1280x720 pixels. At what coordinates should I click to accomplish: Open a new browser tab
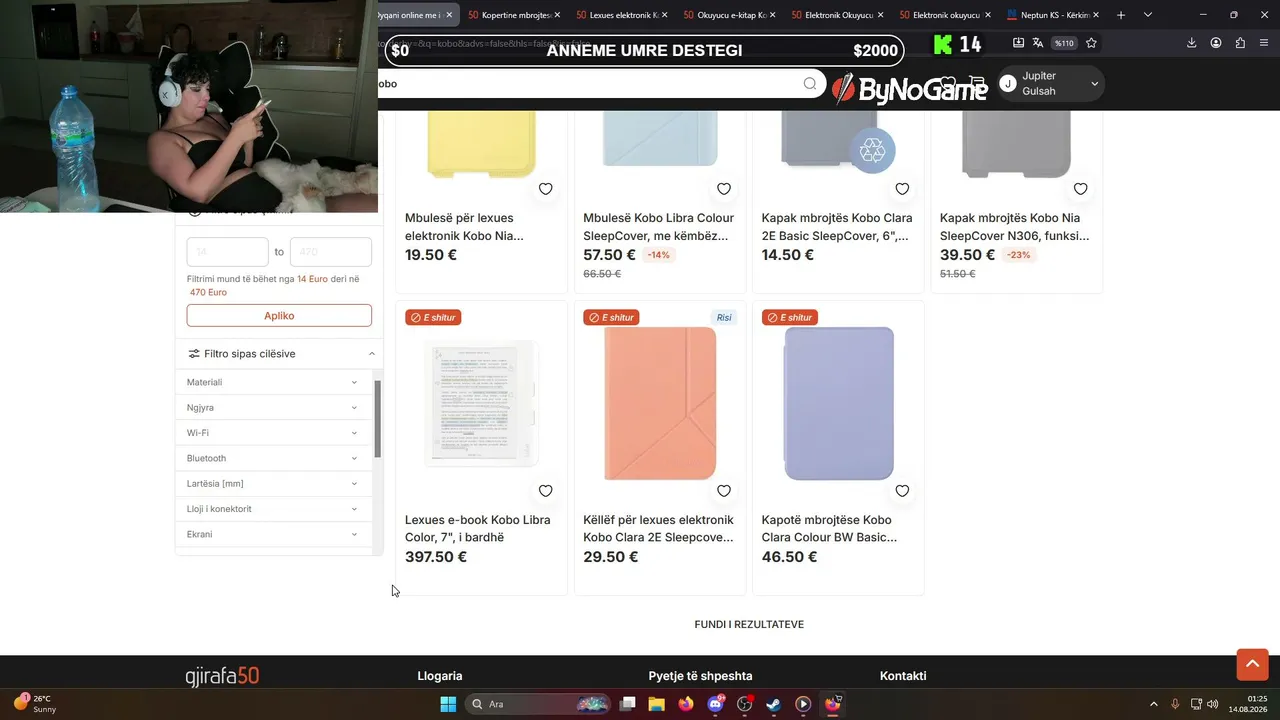pyautogui.click(x=1121, y=15)
